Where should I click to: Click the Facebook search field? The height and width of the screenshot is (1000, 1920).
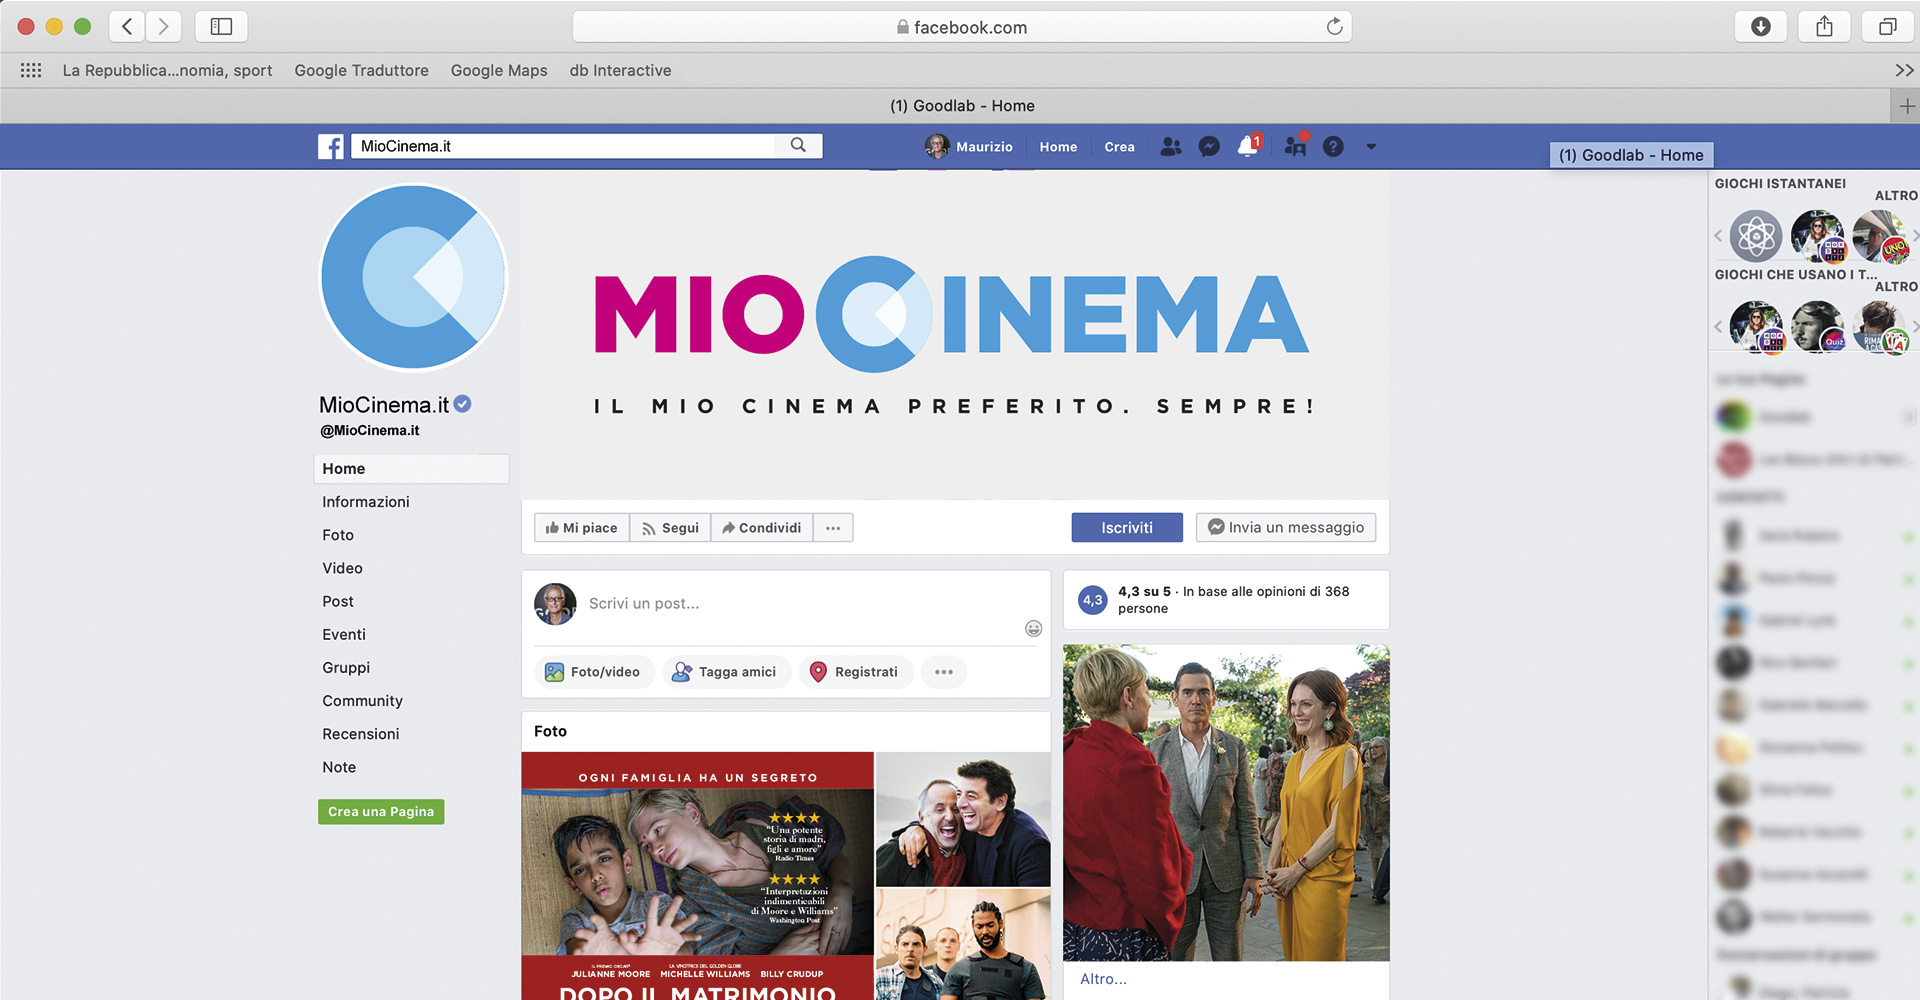coord(565,146)
